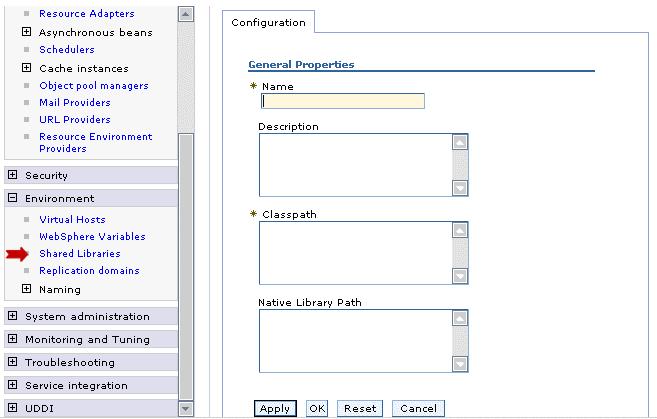Expand Monitoring and Tuning section

tap(13, 339)
